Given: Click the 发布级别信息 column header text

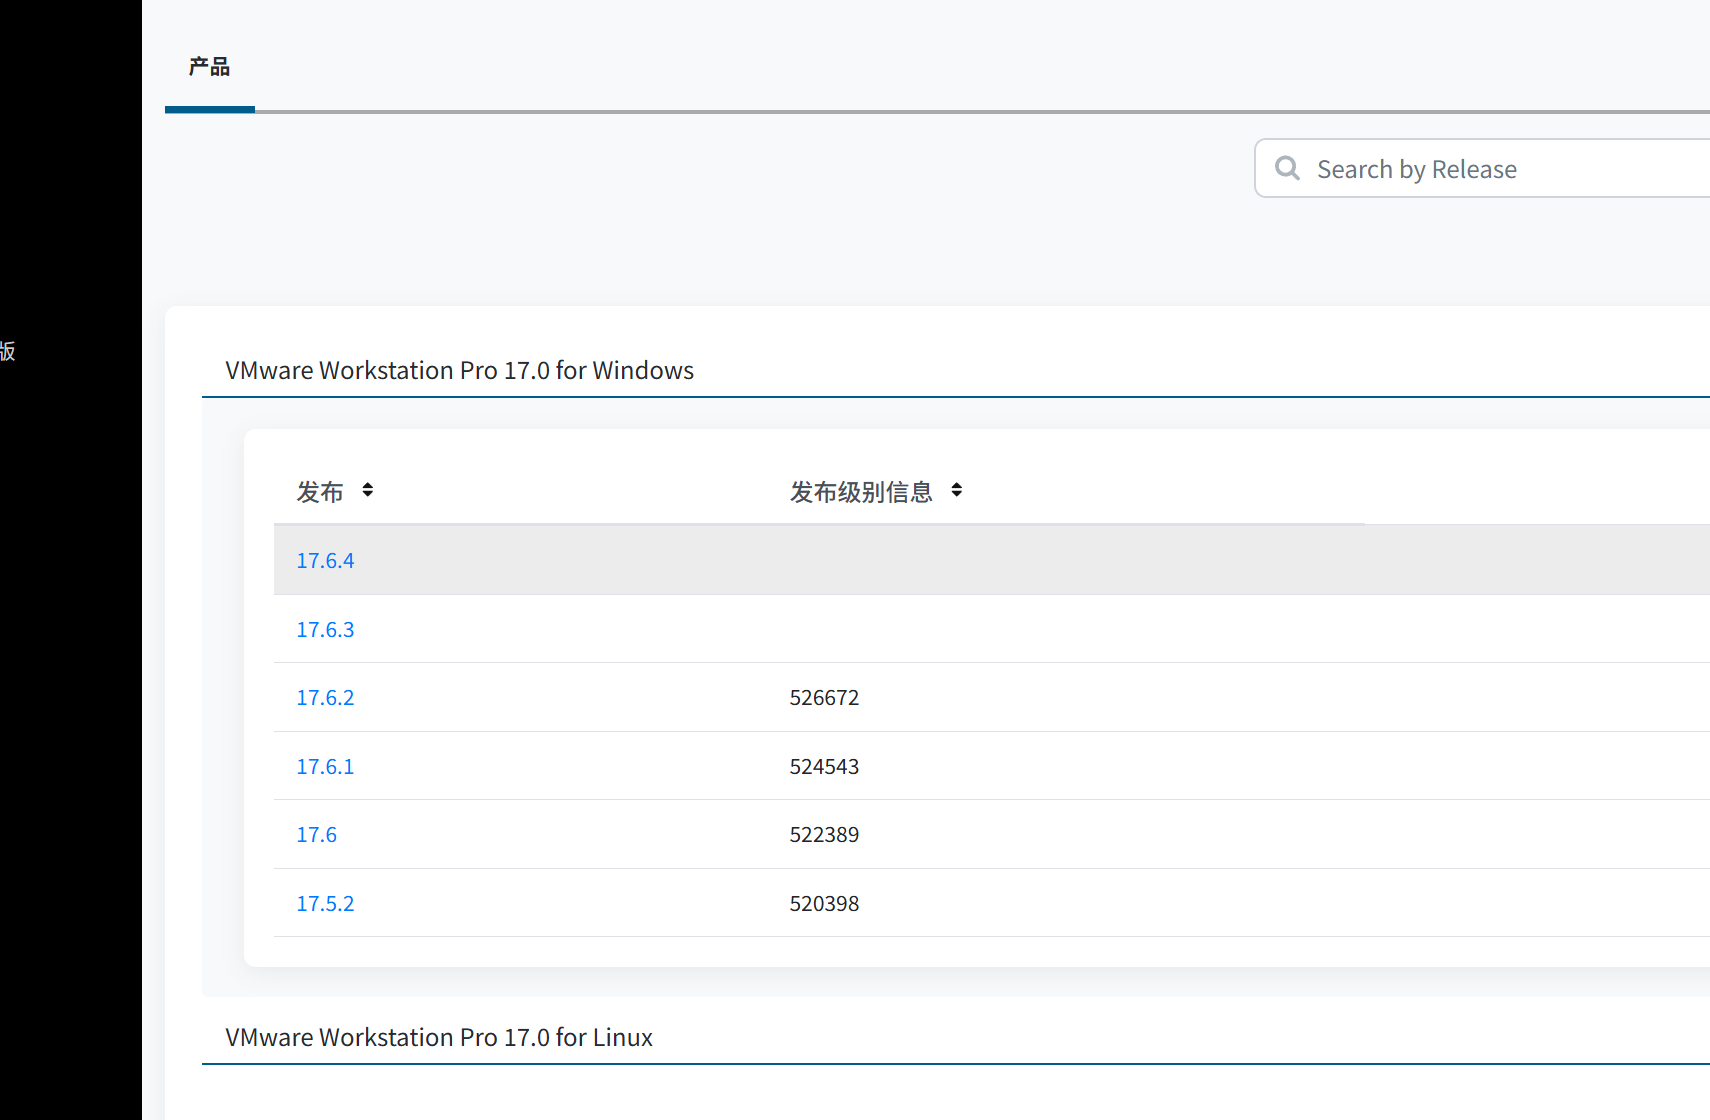Looking at the screenshot, I should [x=861, y=492].
